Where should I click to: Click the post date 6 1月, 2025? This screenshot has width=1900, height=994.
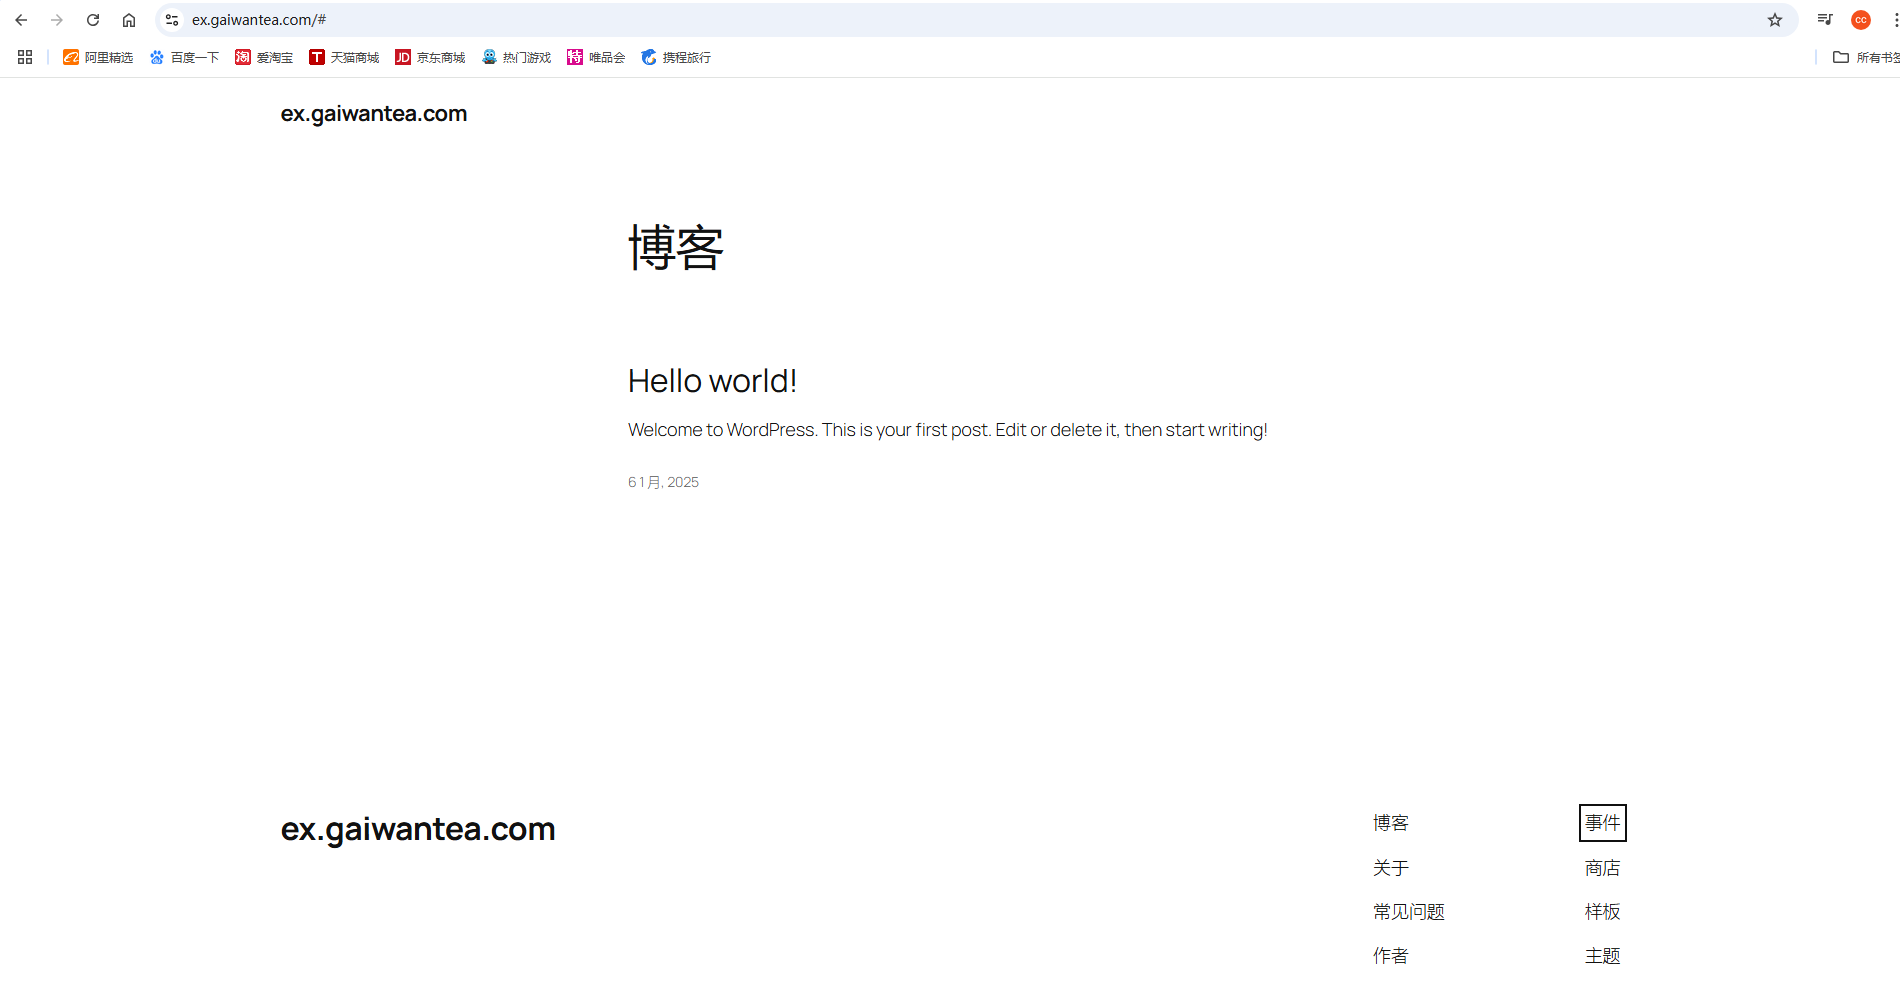coord(663,482)
